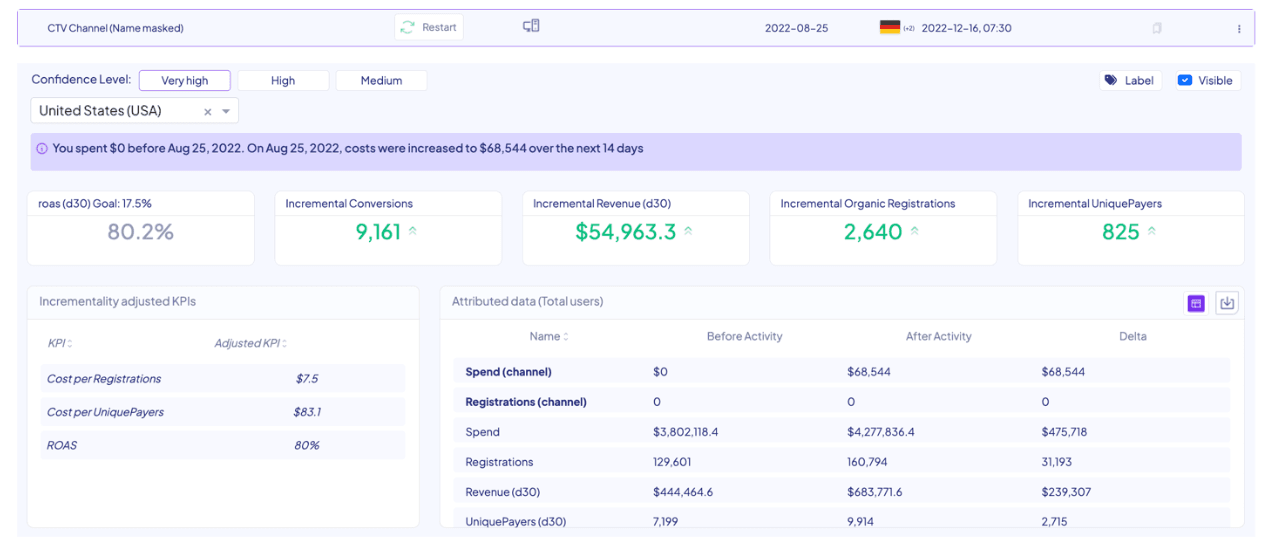
Task: Click the info icon in the spend banner
Action: coord(42,149)
